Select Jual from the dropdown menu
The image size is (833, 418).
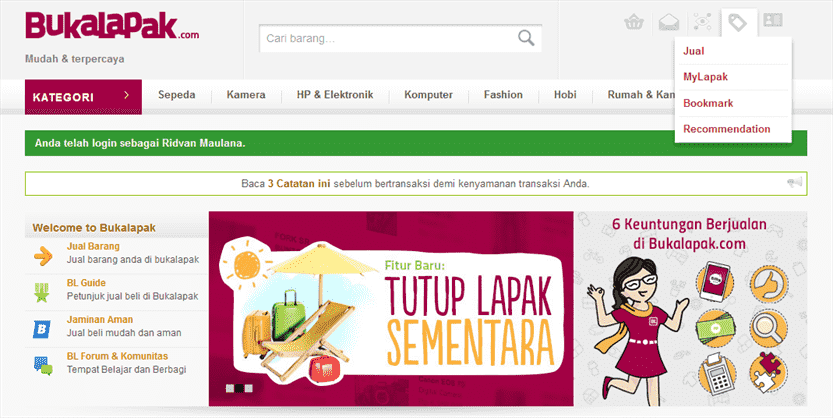pos(693,51)
